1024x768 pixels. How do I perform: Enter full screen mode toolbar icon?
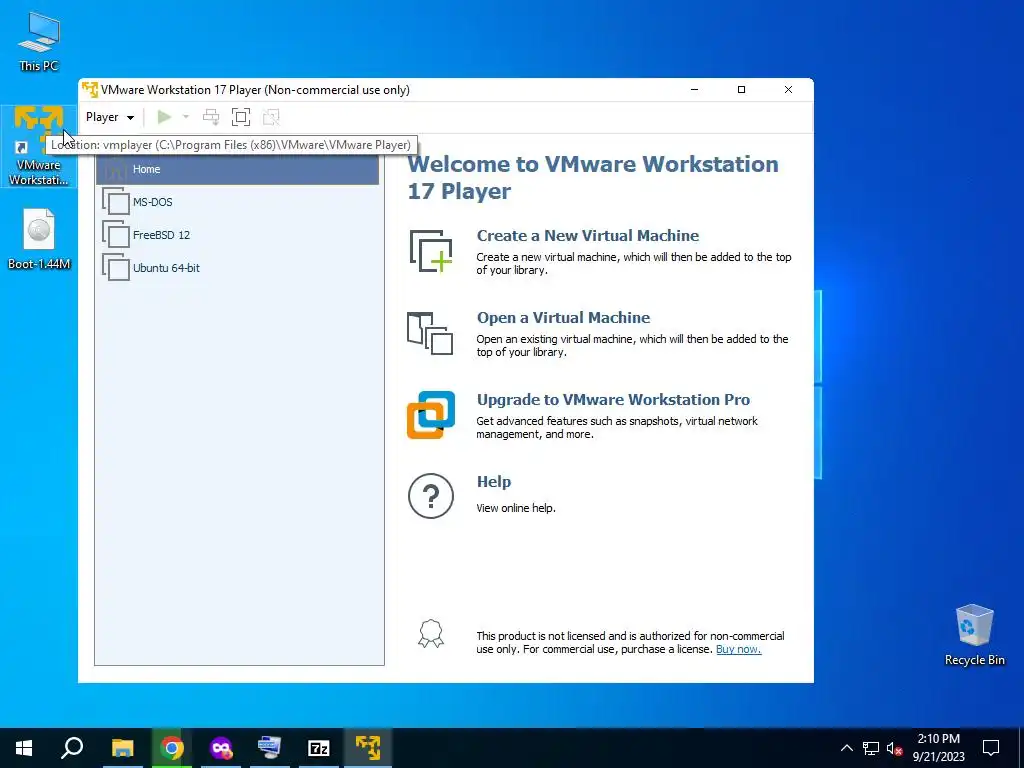[x=241, y=118]
